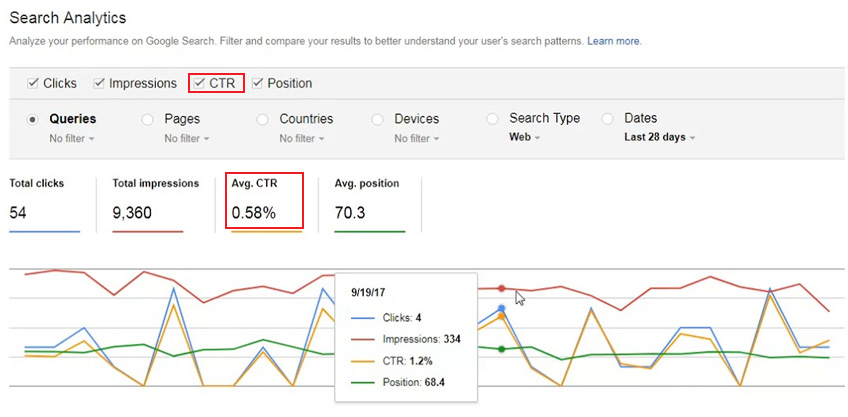Expand the Devices No filter dropdown
This screenshot has width=848, height=417.
(x=416, y=138)
